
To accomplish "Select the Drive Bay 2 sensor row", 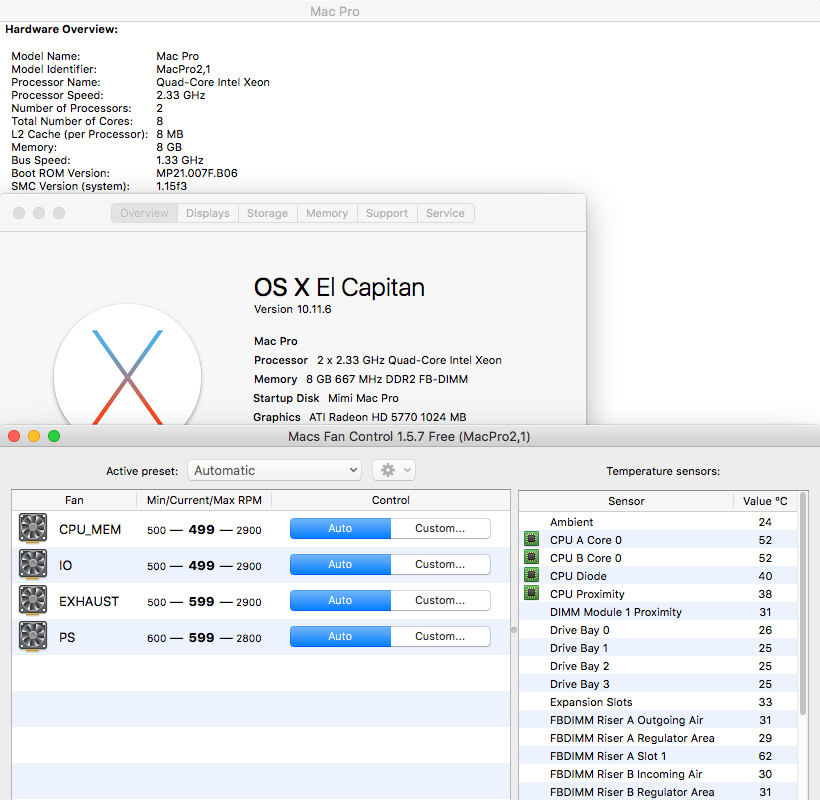I will 658,666.
